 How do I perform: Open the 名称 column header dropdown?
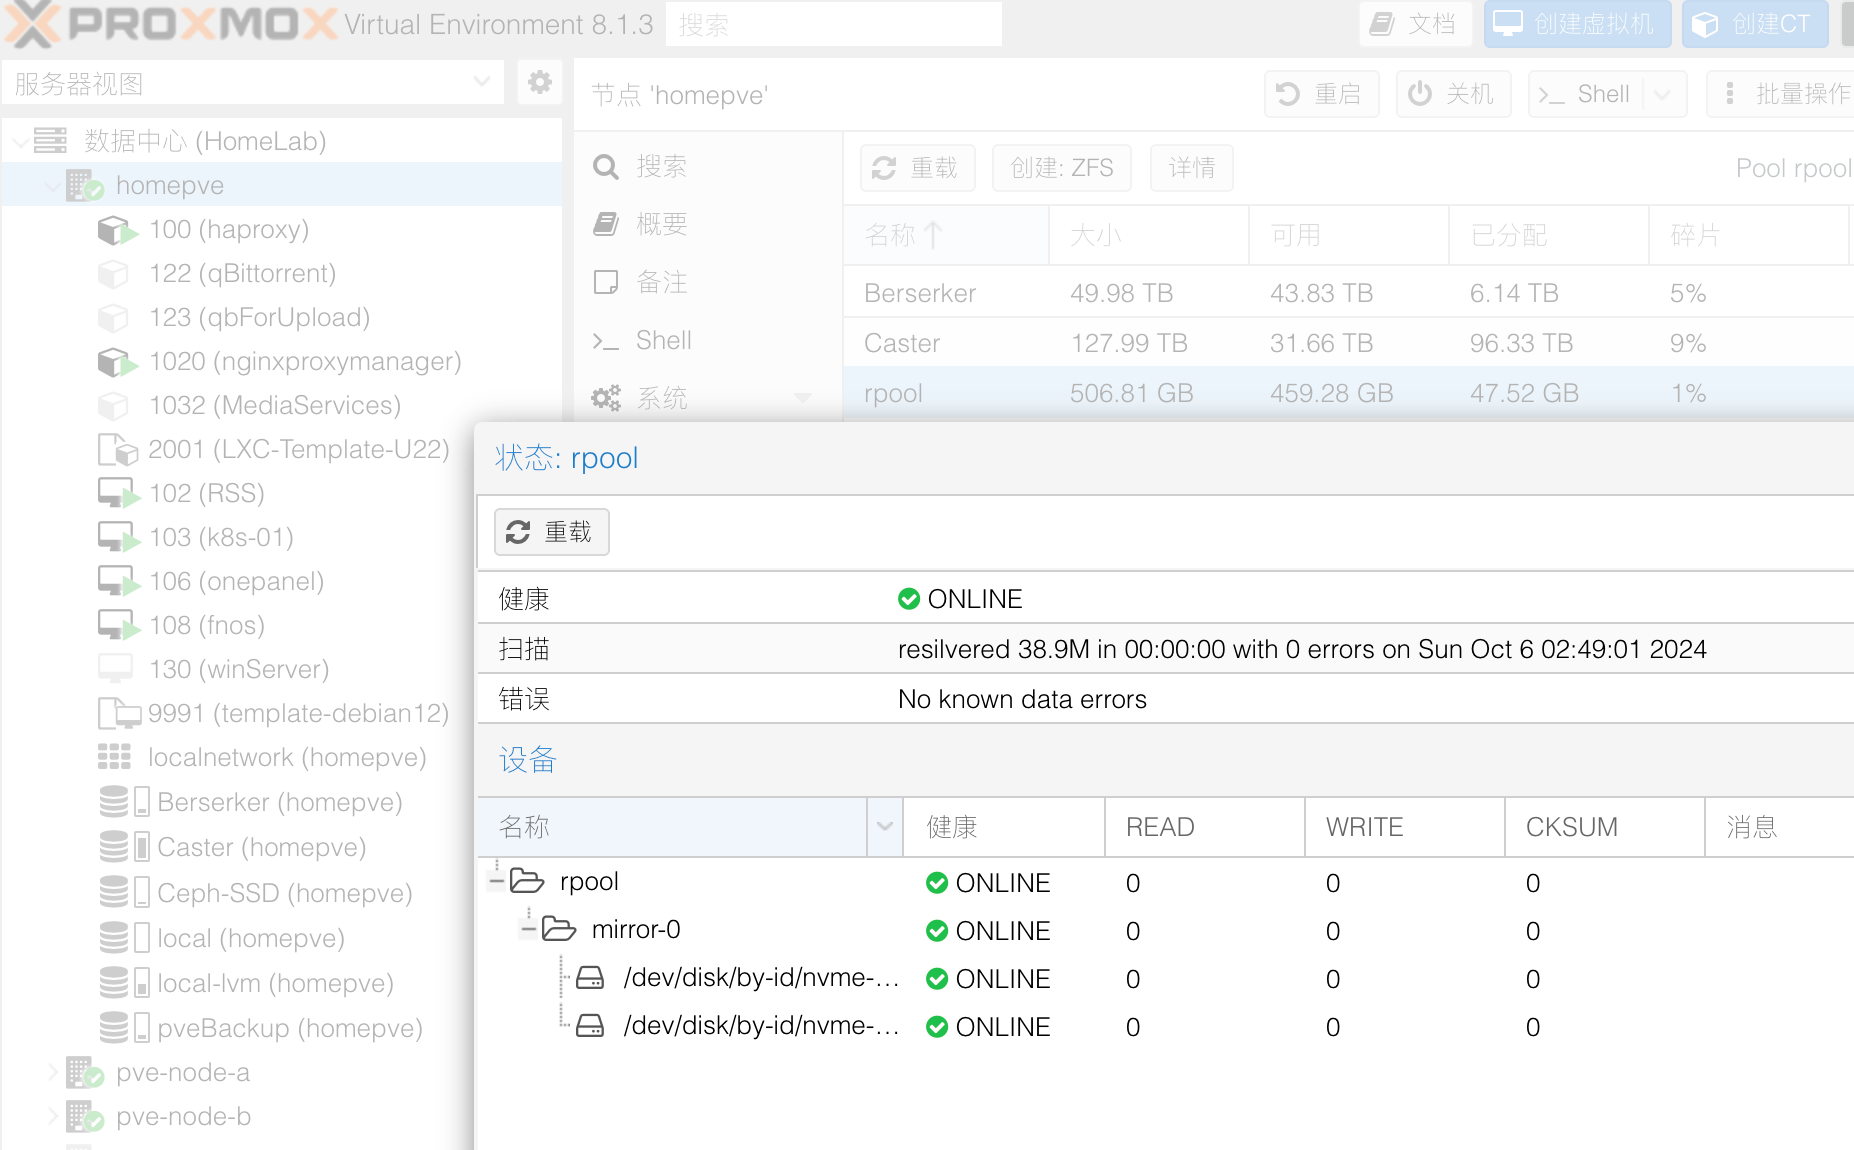coord(884,826)
